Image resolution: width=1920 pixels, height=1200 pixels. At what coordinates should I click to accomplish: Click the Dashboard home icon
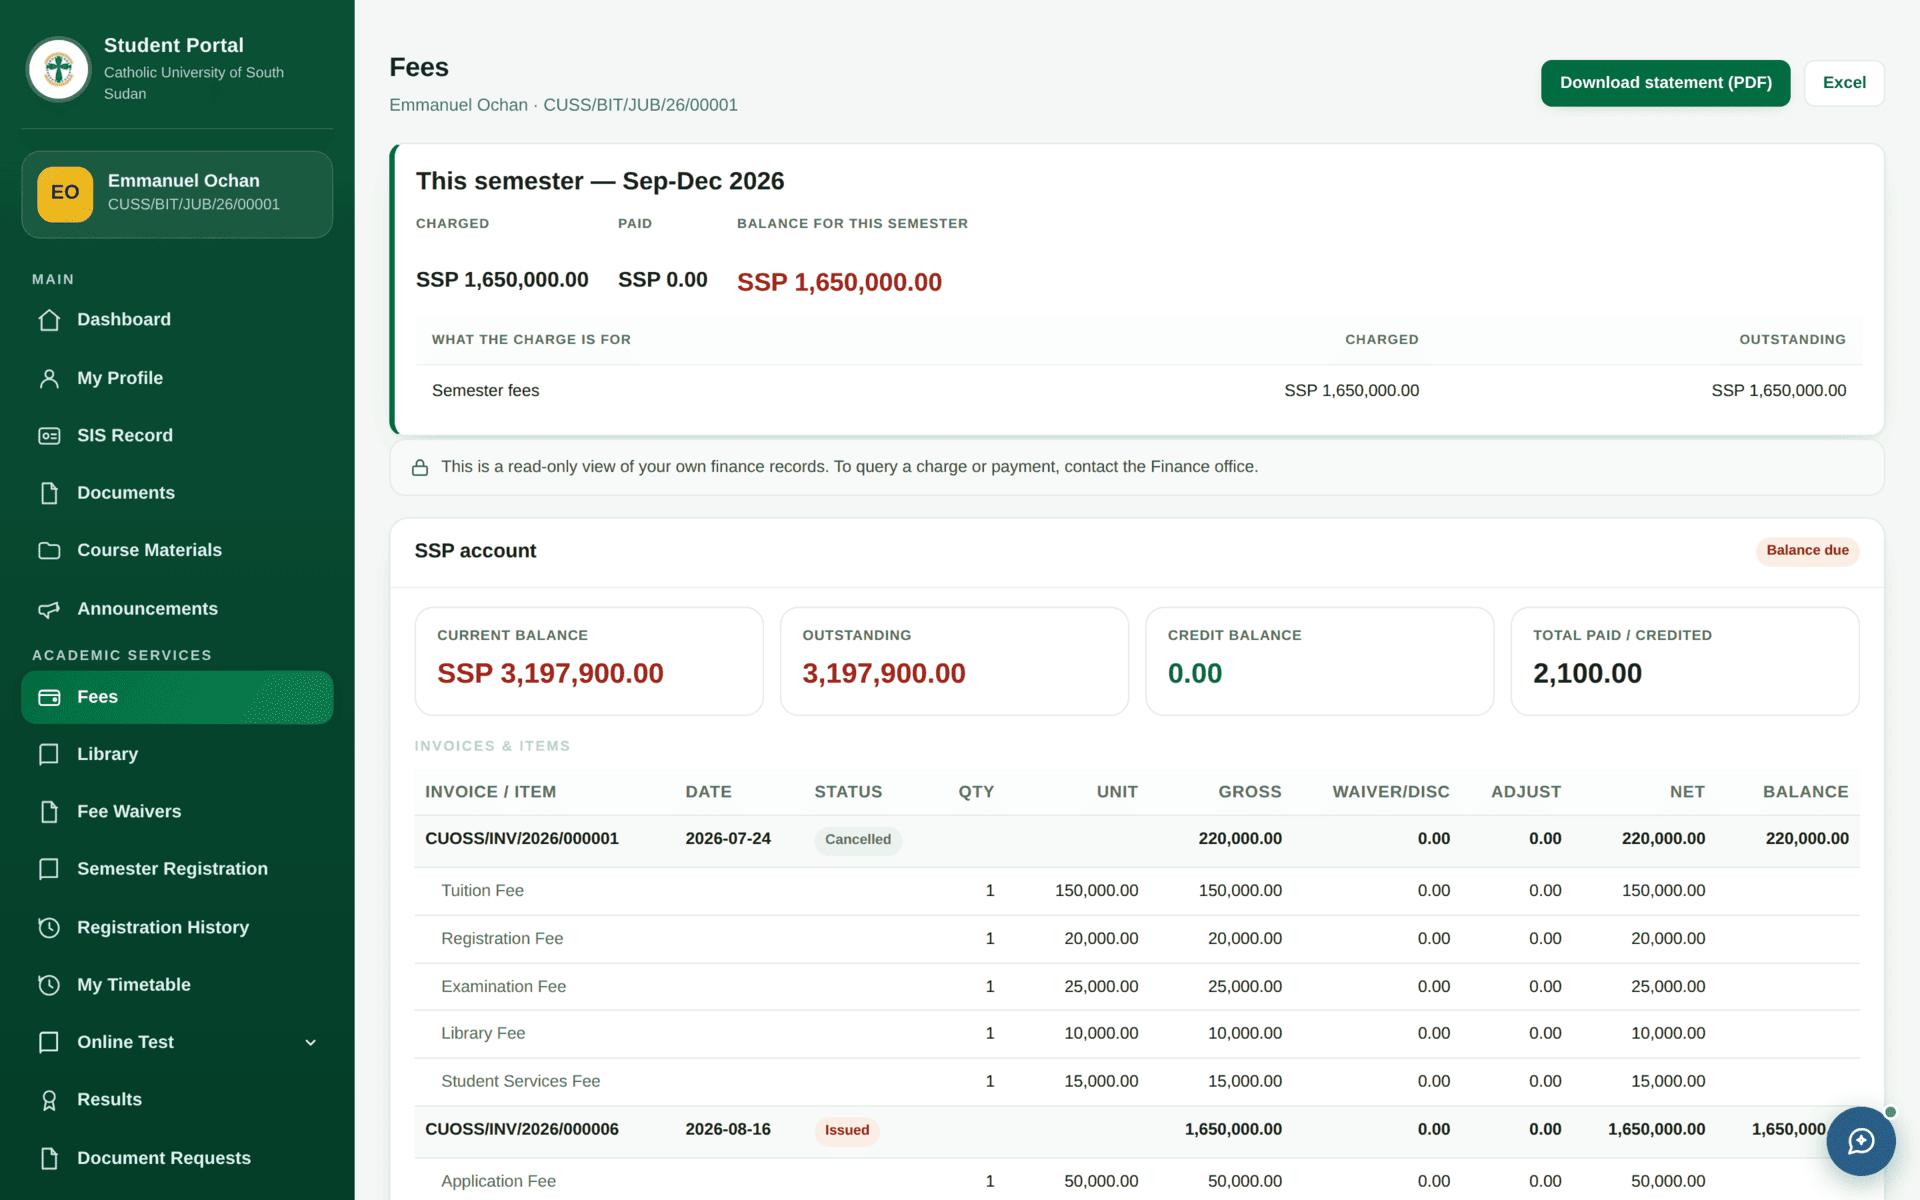pos(49,320)
